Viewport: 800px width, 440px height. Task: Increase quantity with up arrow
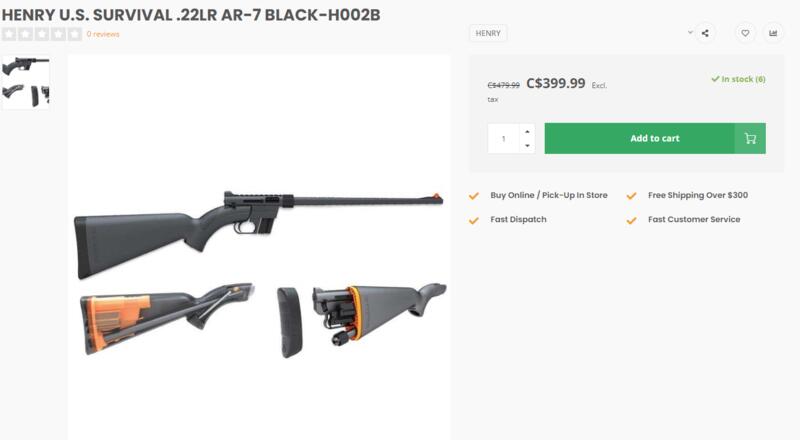[x=527, y=131]
